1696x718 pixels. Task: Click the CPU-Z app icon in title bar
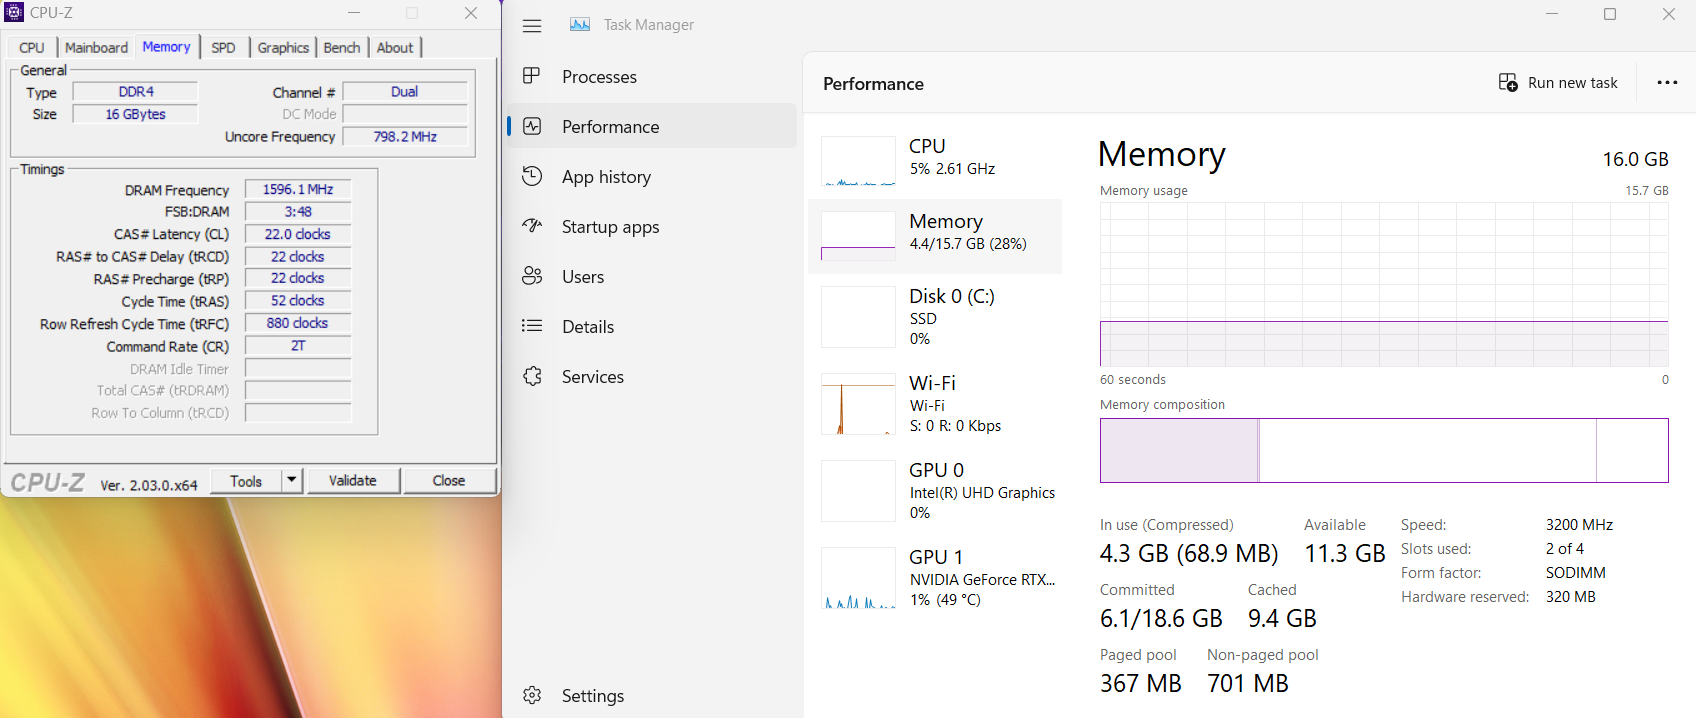click(14, 12)
